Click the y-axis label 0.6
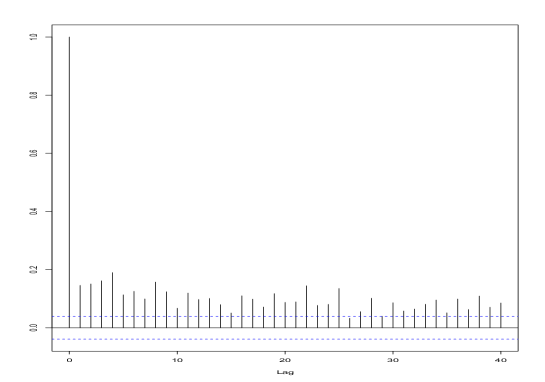 click(34, 153)
